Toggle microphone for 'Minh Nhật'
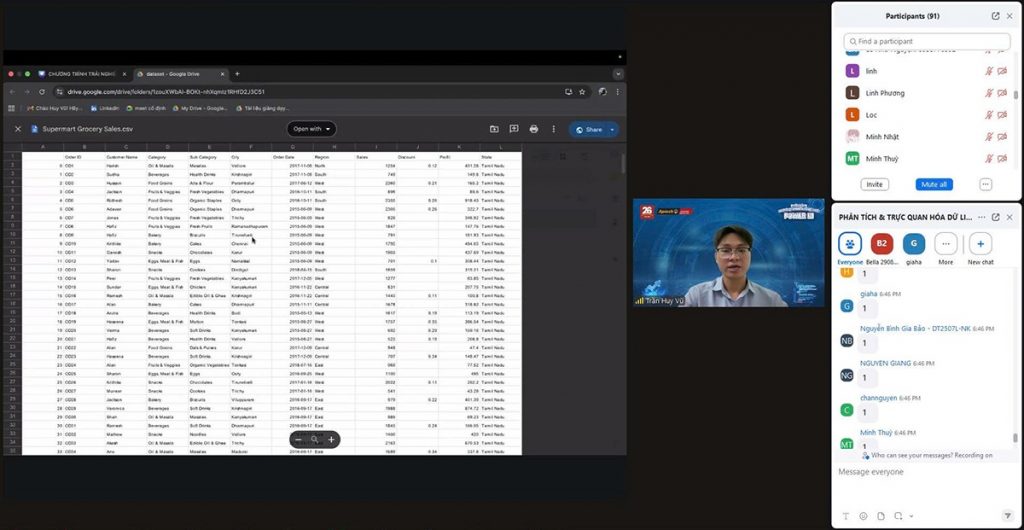 (989, 136)
